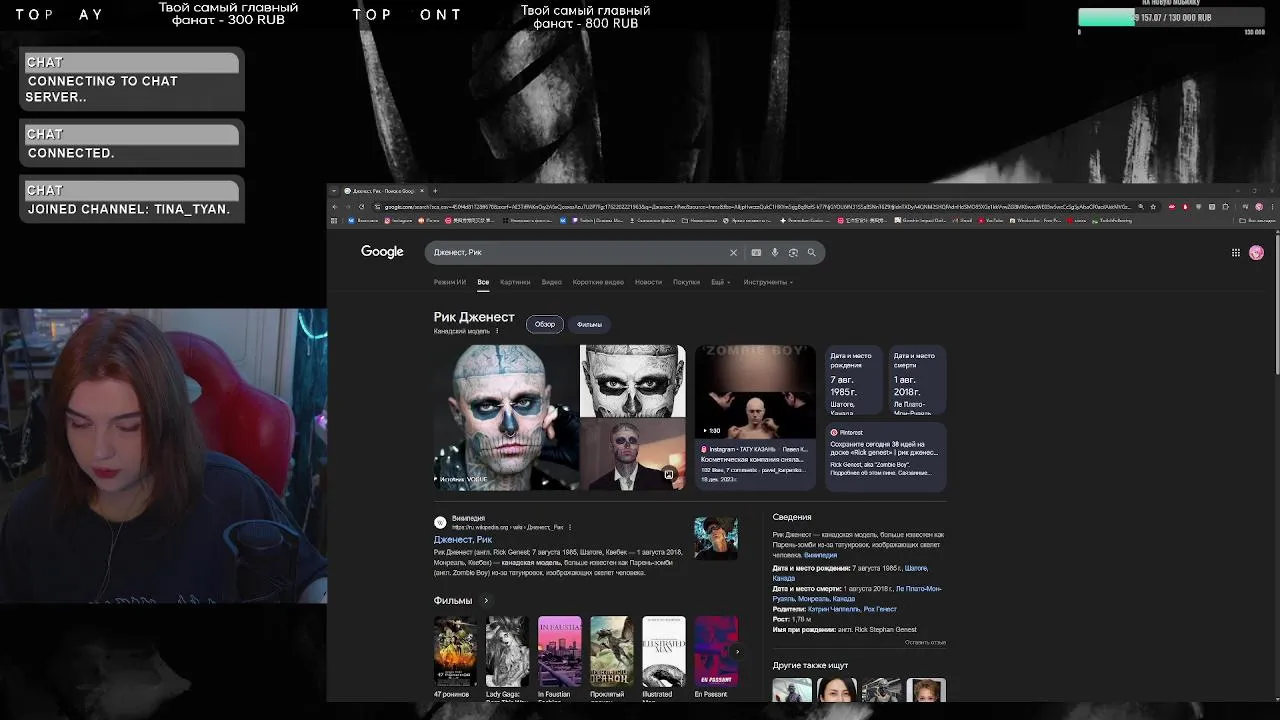Submit search with the magnifier icon
The height and width of the screenshot is (720, 1280).
[x=811, y=253]
